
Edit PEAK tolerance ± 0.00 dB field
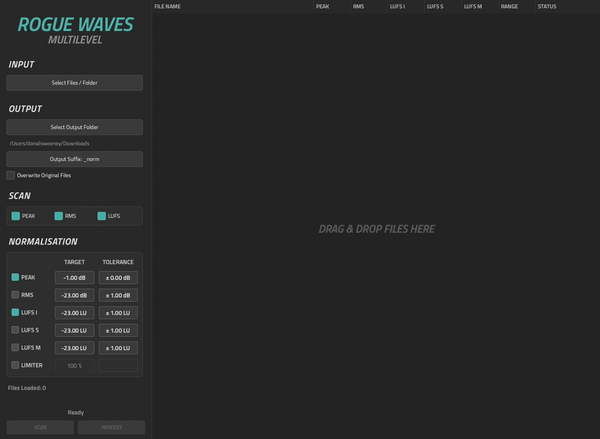[118, 277]
